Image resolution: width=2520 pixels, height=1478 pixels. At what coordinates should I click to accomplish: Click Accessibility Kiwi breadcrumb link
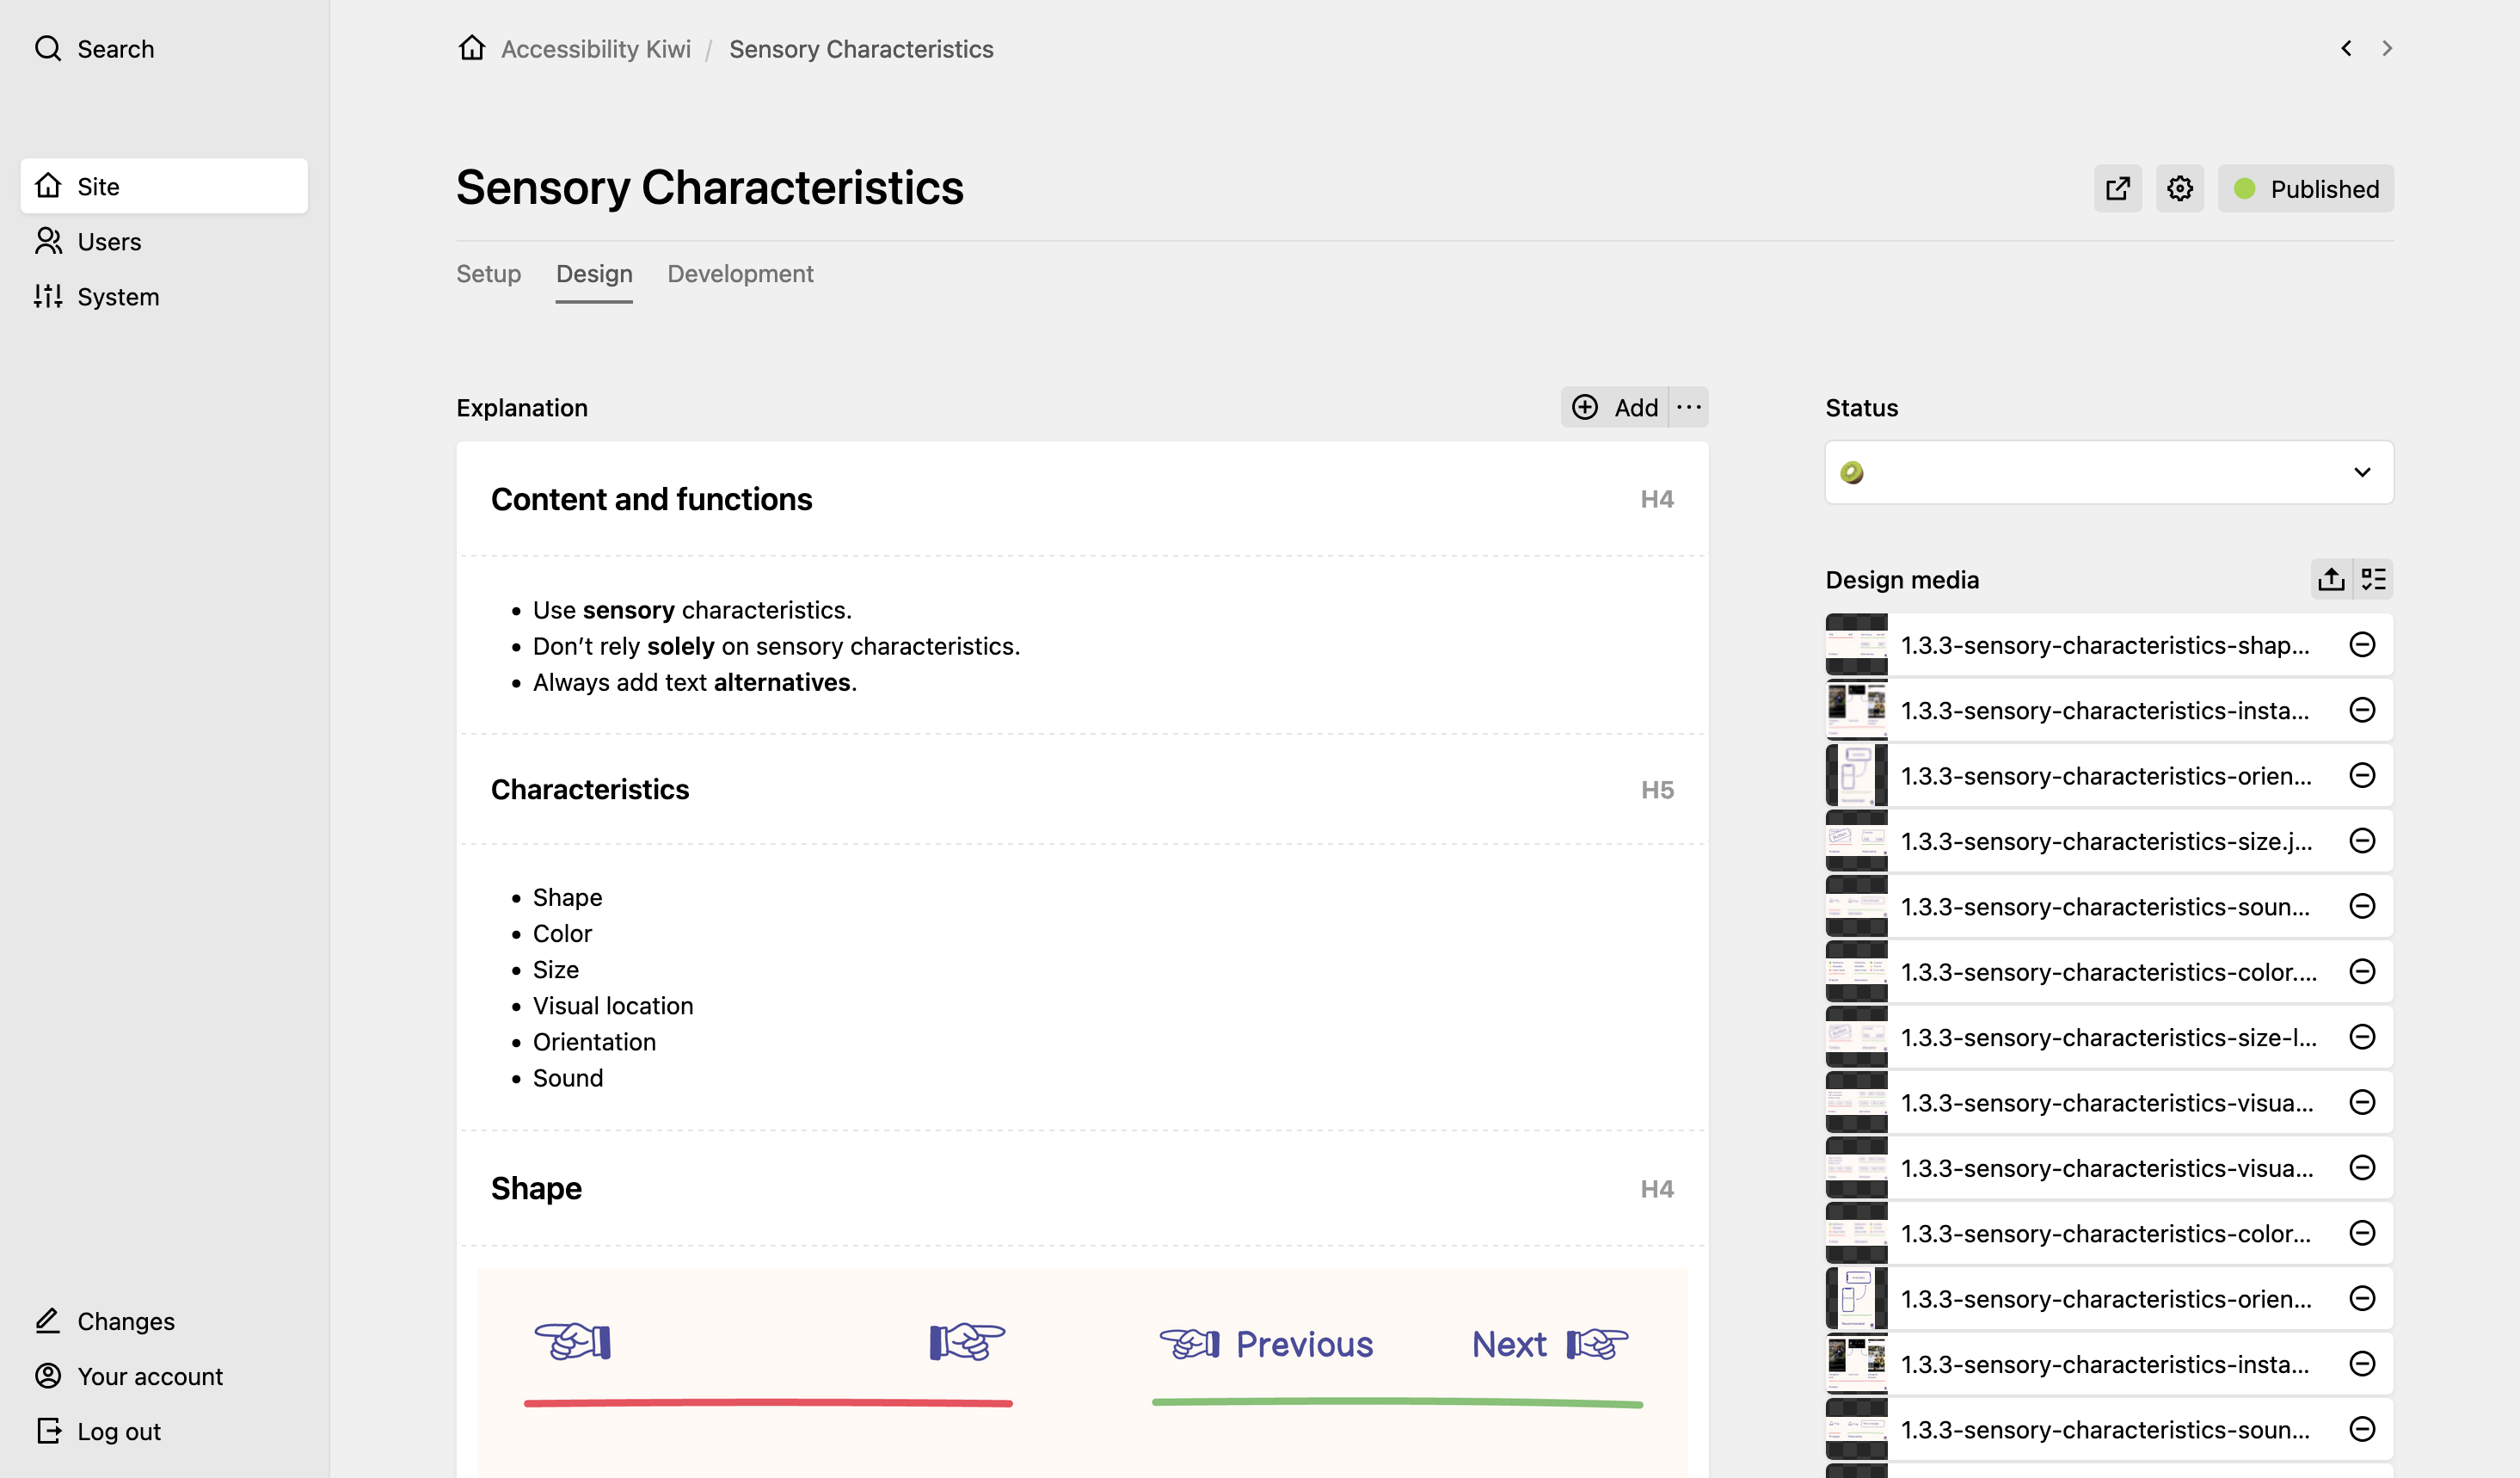tap(595, 48)
